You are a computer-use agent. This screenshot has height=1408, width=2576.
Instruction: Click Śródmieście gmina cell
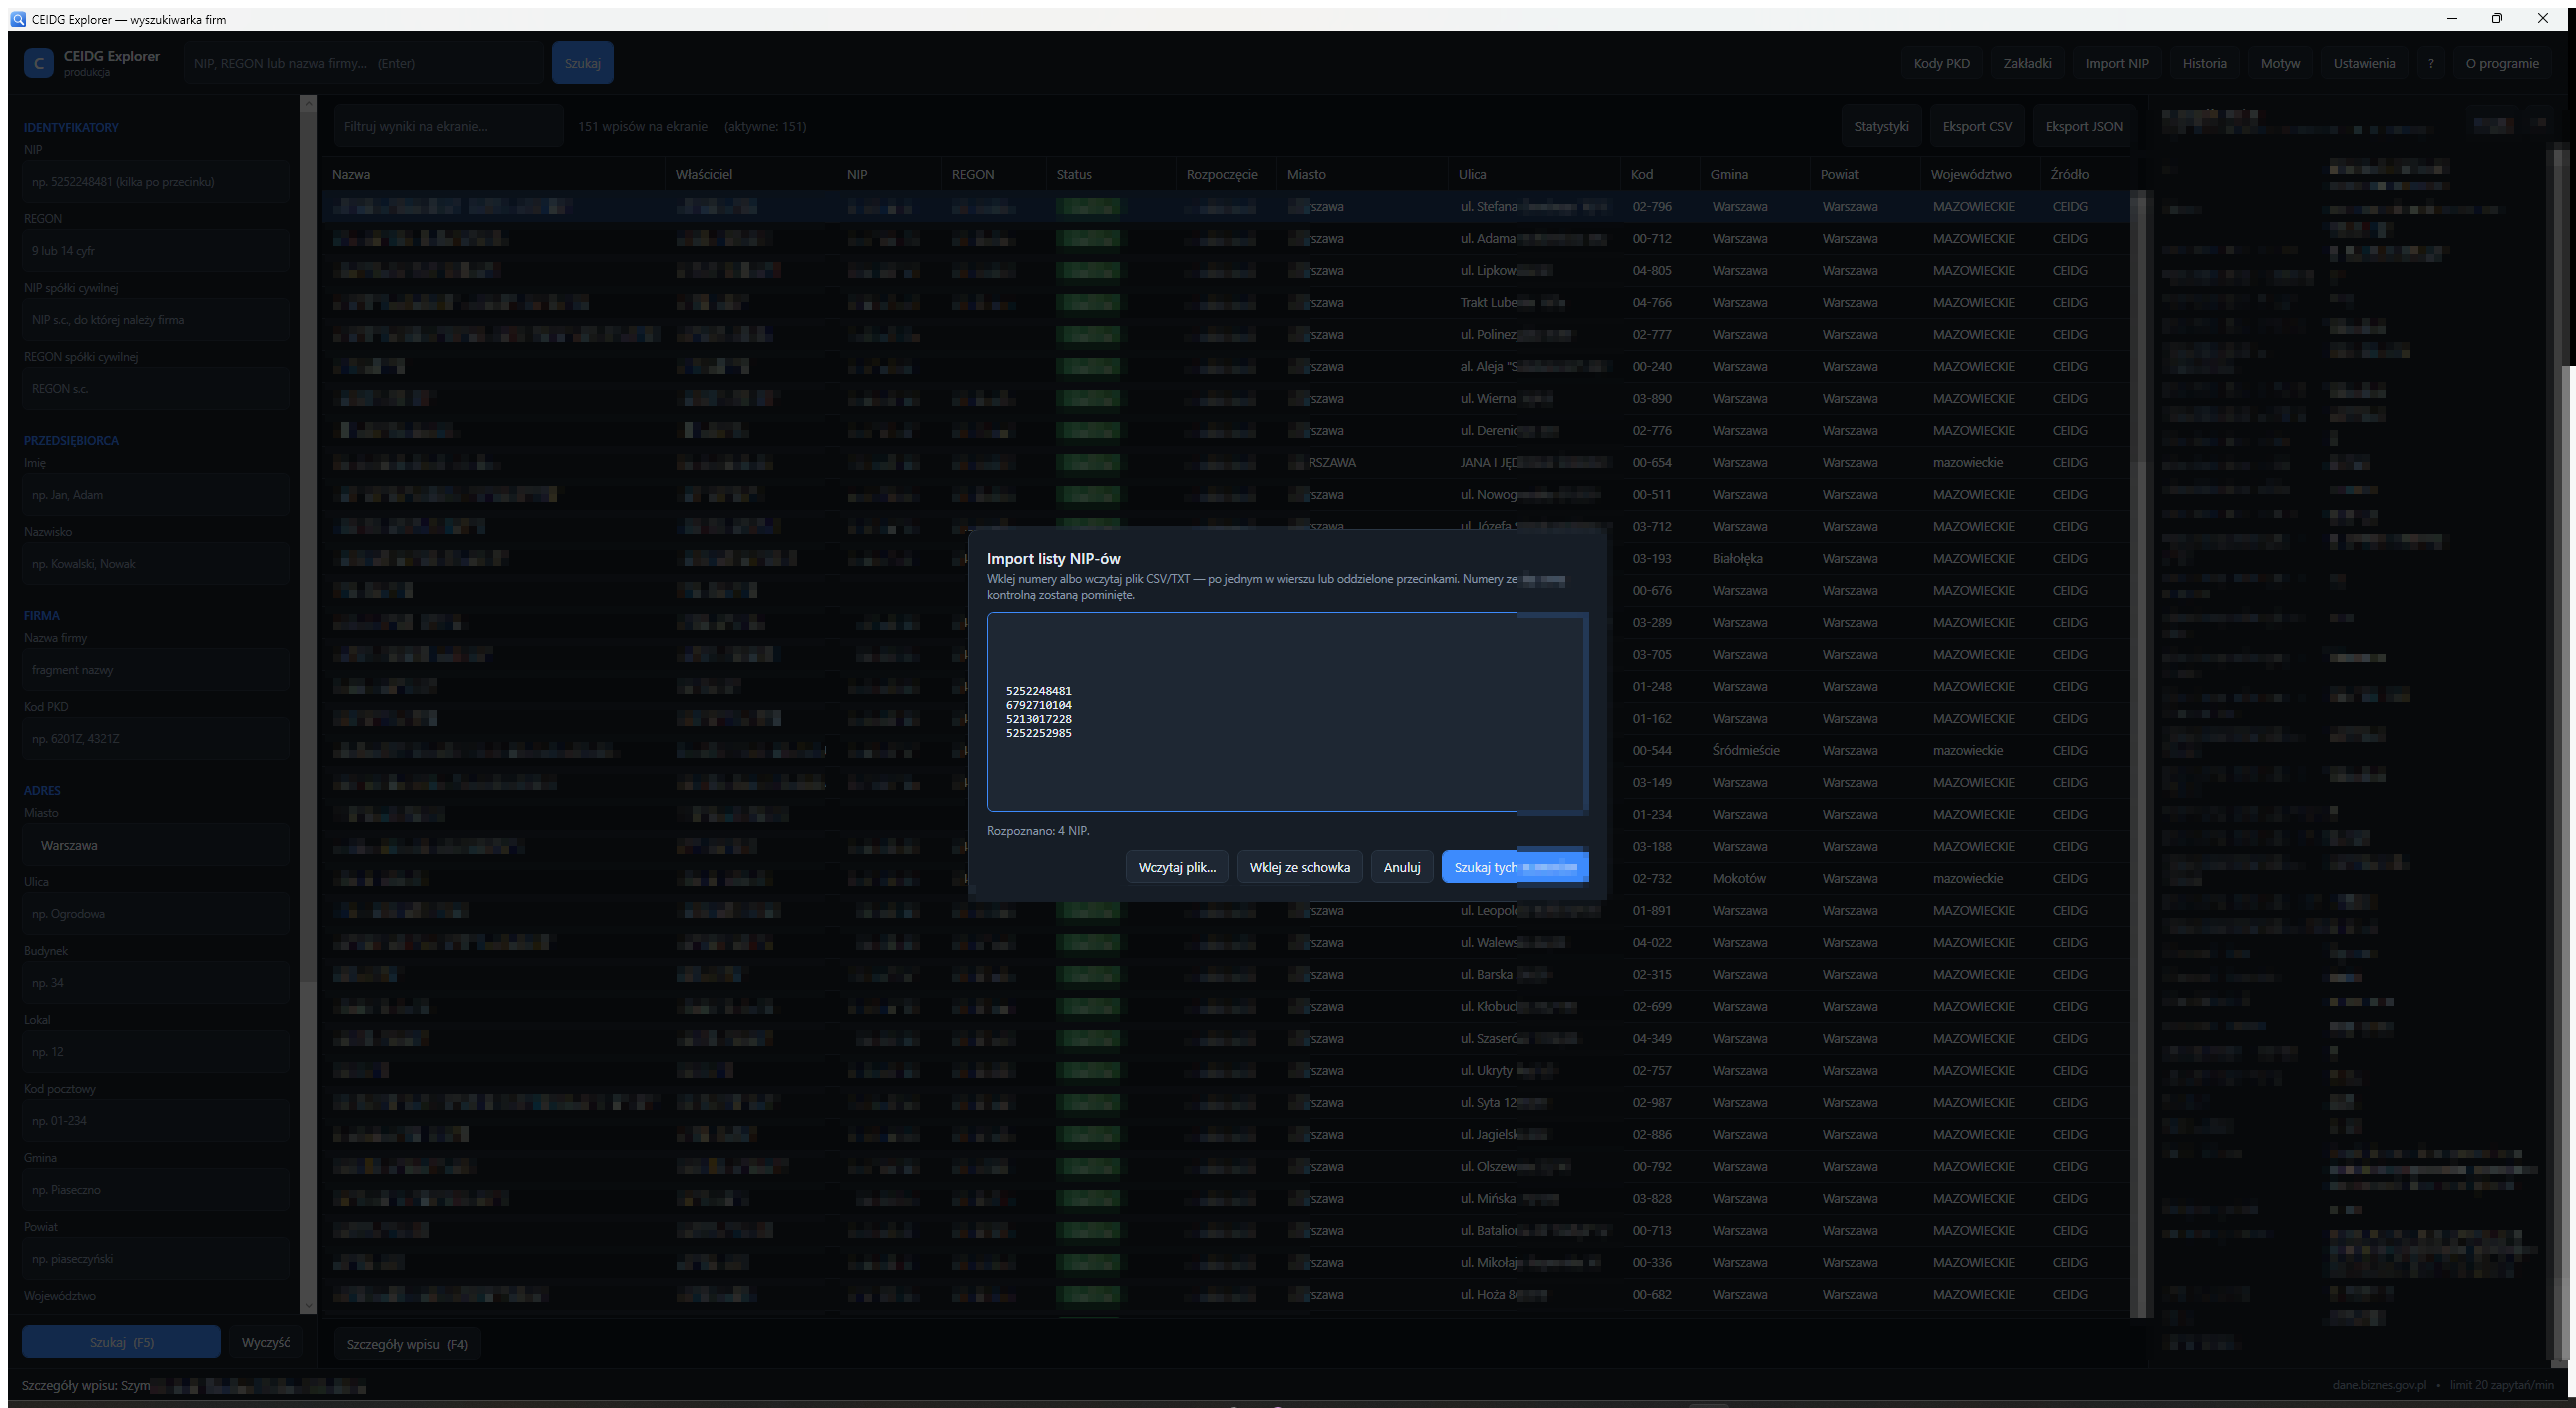(1745, 750)
